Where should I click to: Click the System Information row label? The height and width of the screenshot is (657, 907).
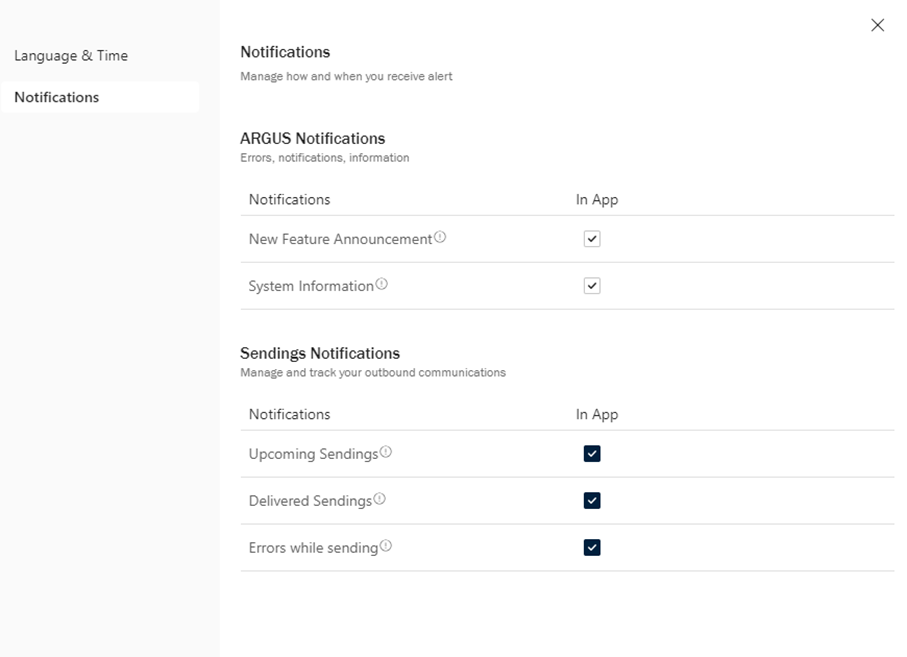(311, 287)
